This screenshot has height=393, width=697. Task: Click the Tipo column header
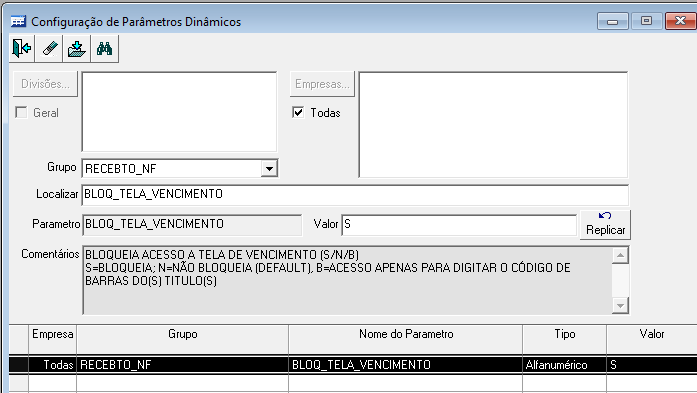(565, 339)
